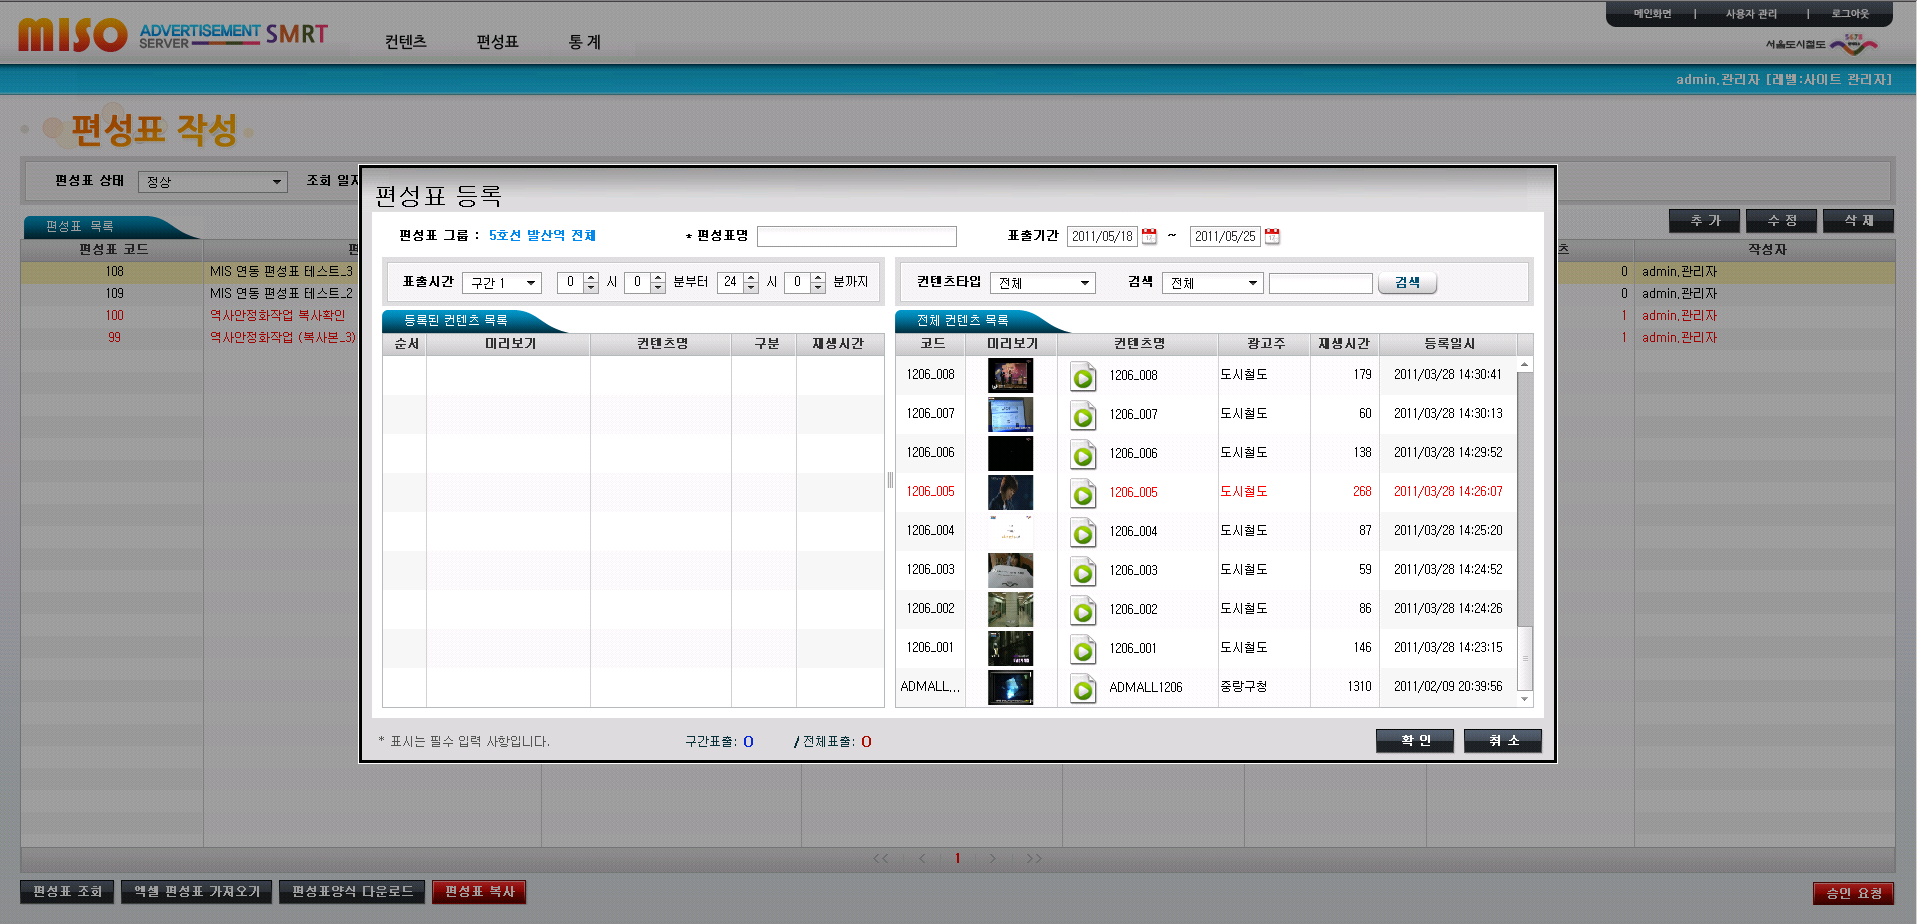
Task: Click play icon for content 1206_005
Action: pos(1083,495)
